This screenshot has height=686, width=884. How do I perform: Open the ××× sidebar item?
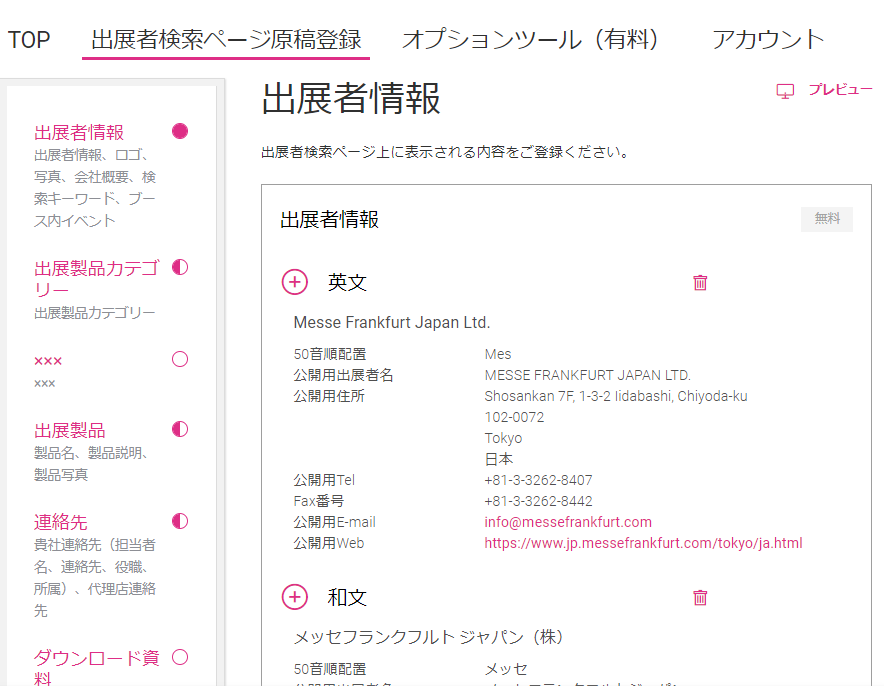click(48, 361)
